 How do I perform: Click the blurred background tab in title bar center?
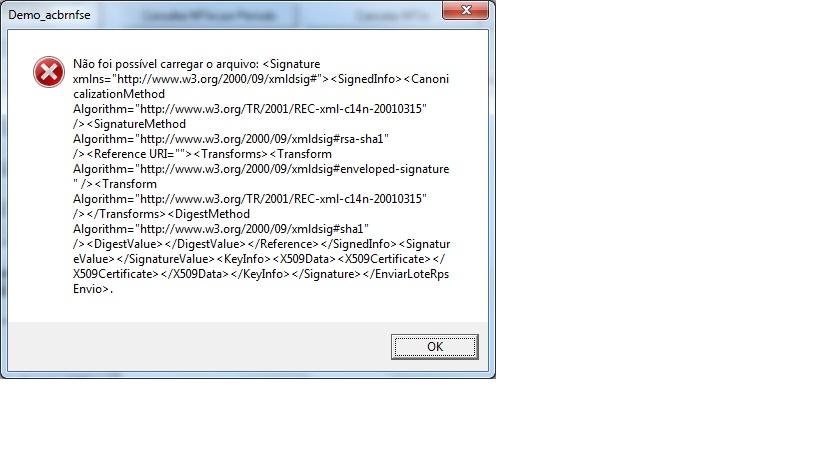[x=208, y=16]
